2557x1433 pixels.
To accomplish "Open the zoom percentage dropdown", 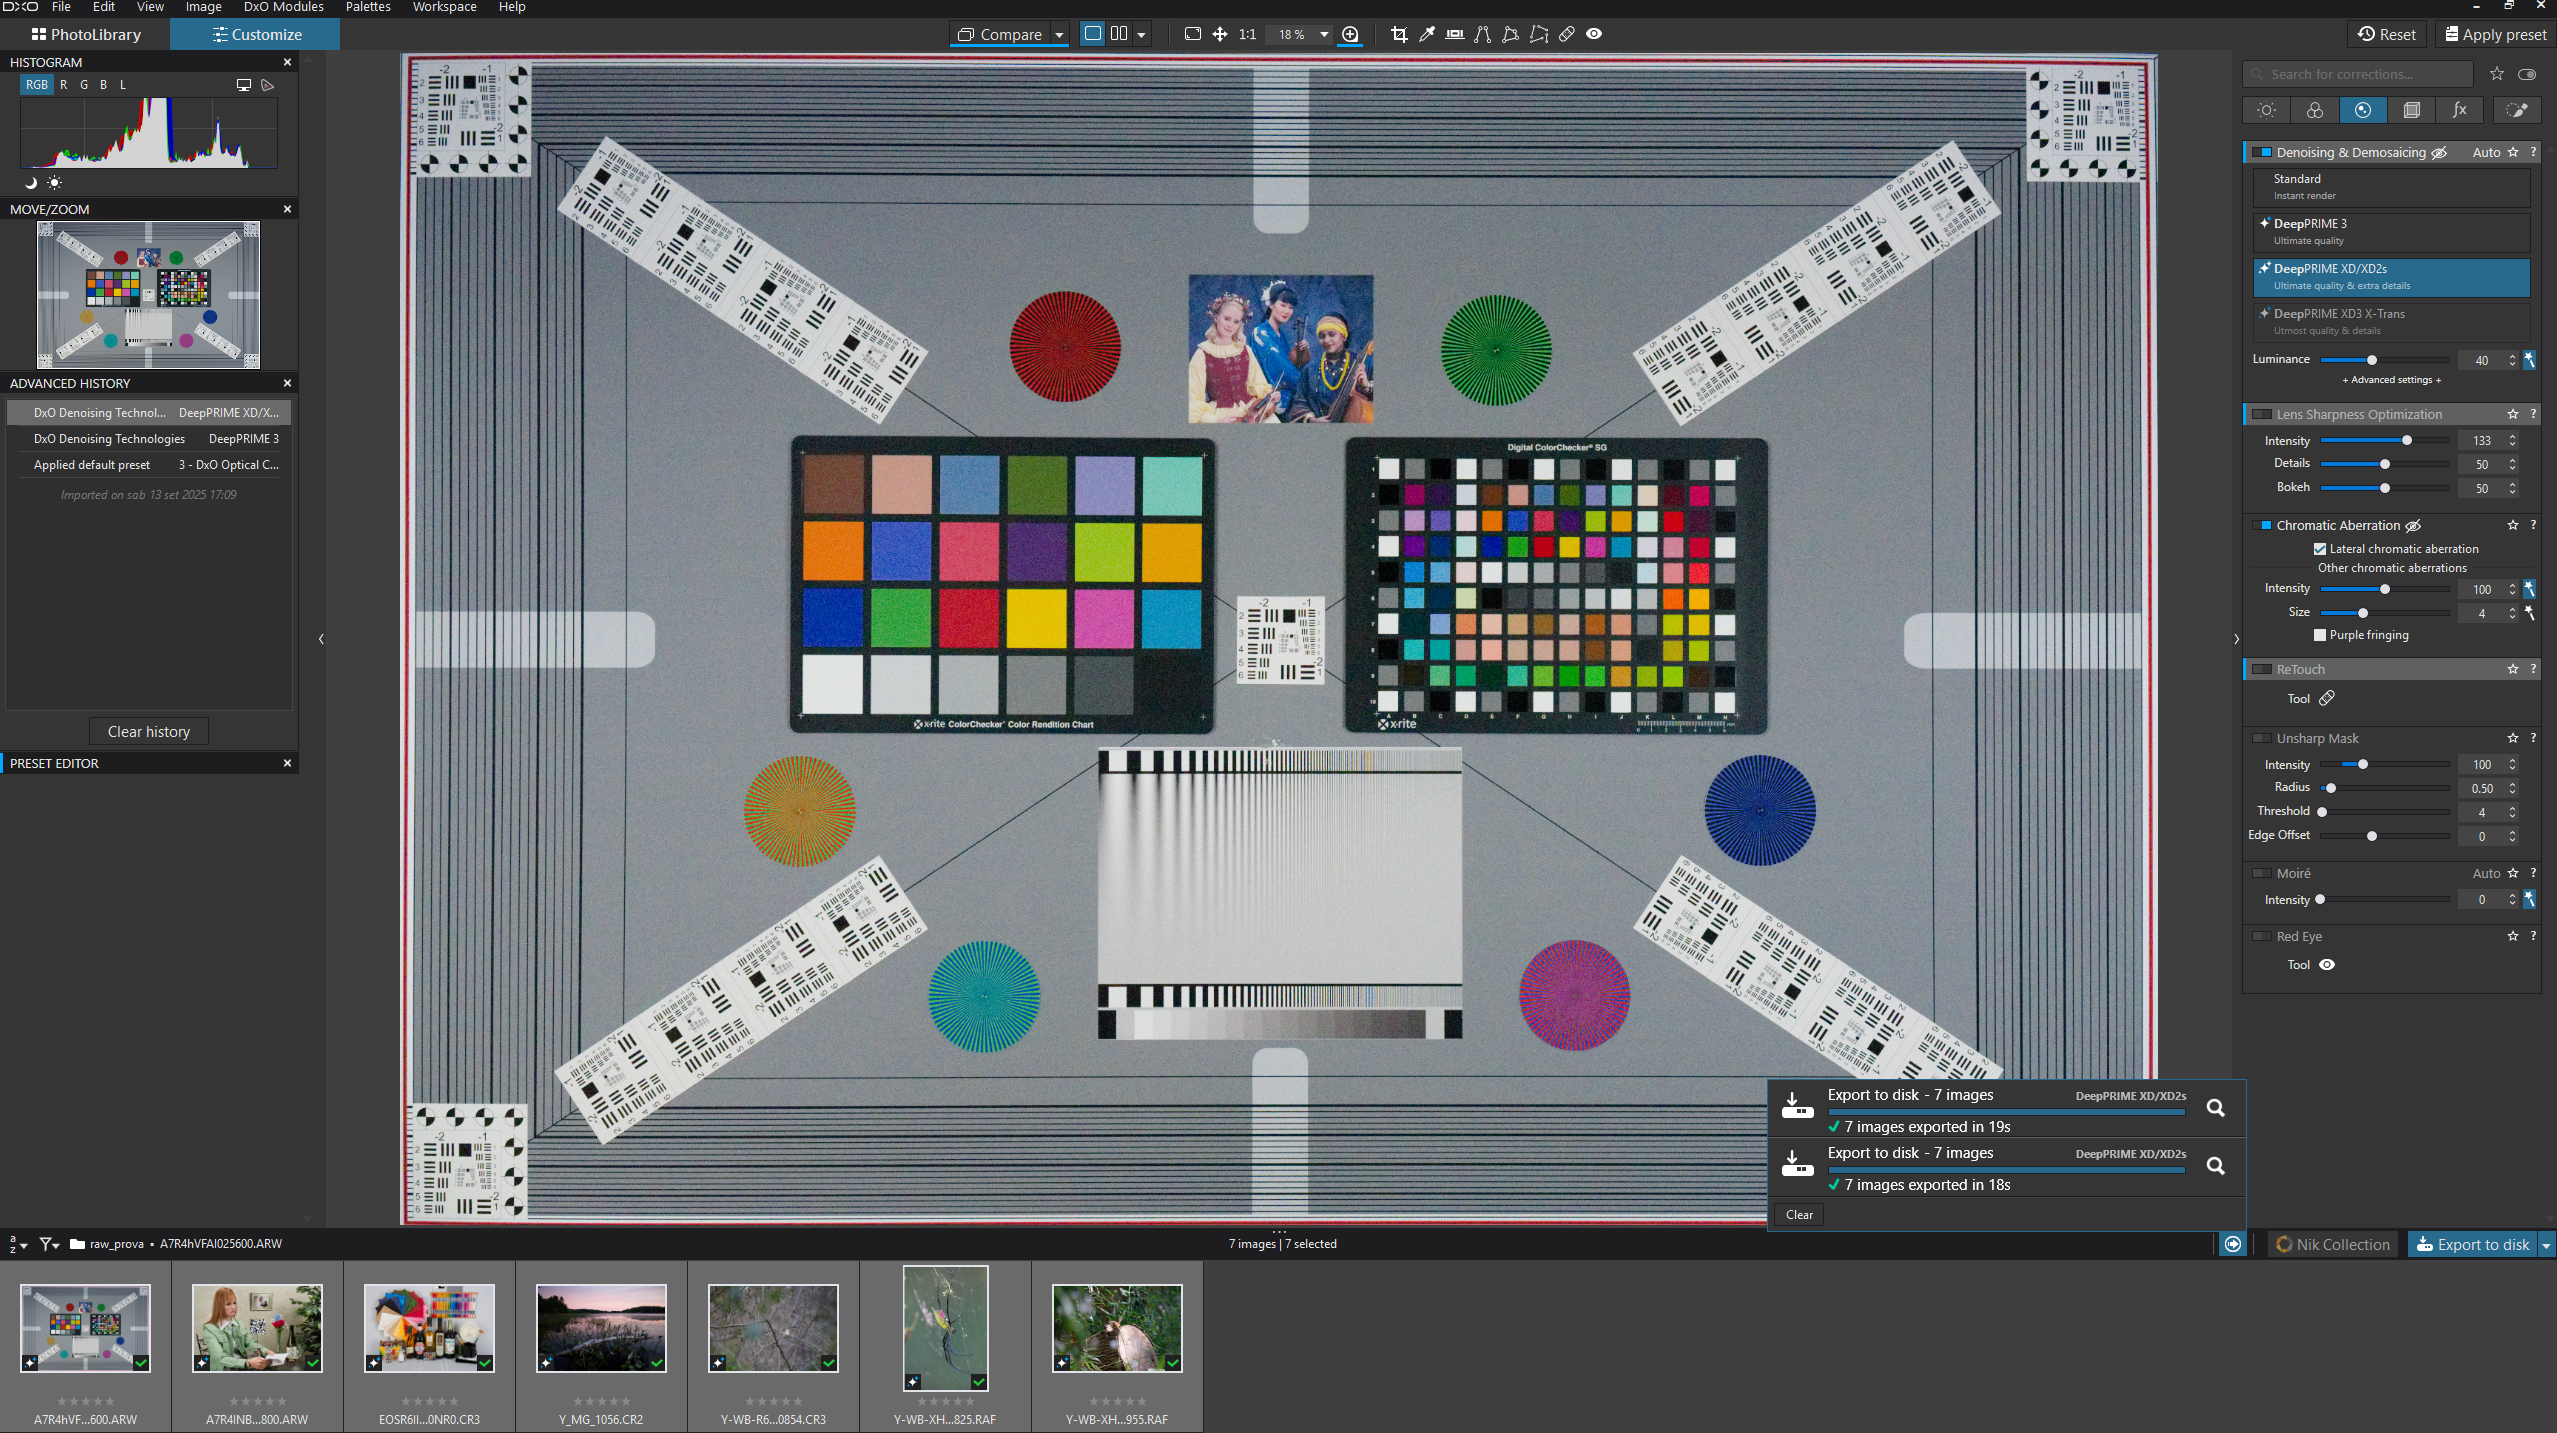I will pos(1324,34).
